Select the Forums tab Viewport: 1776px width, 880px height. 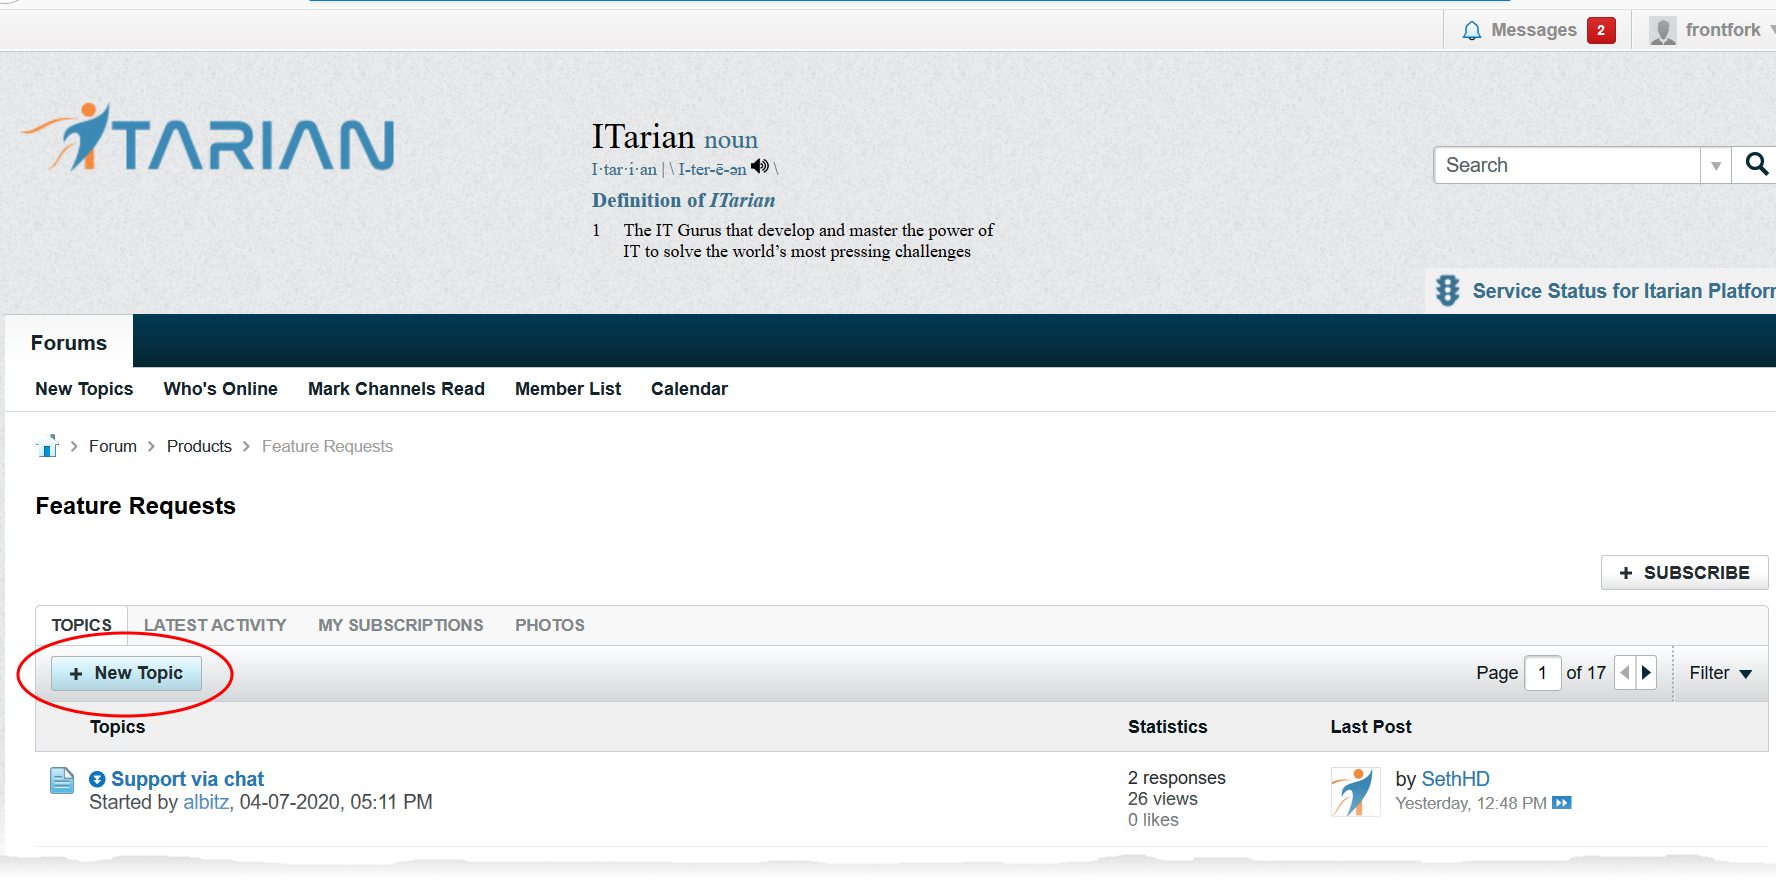[x=69, y=343]
